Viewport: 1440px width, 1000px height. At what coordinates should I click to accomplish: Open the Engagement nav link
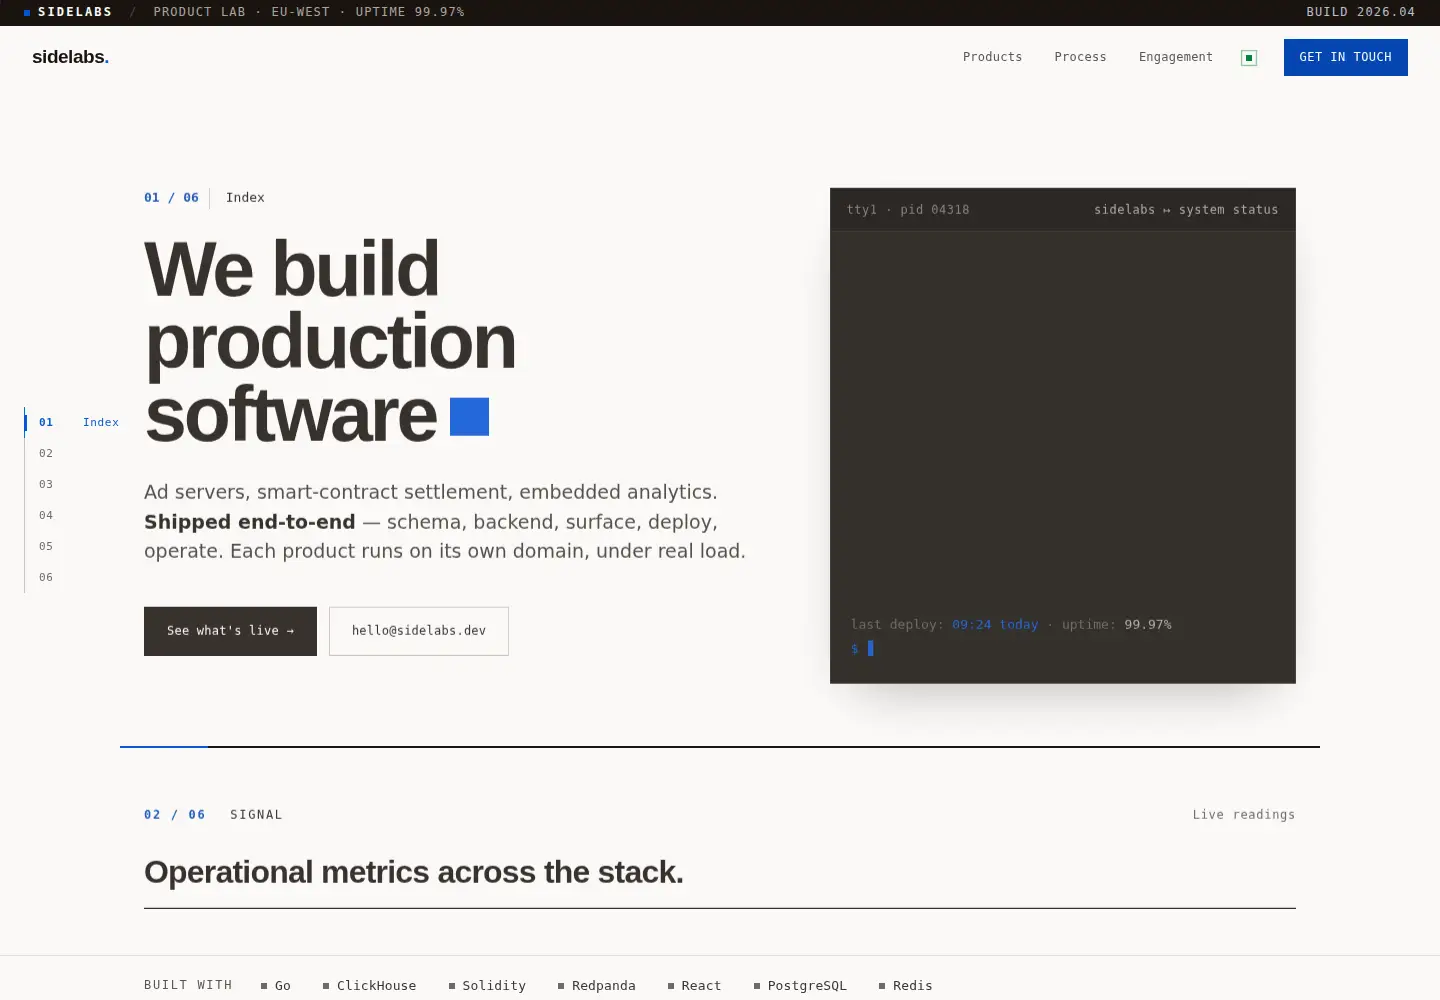click(1175, 57)
